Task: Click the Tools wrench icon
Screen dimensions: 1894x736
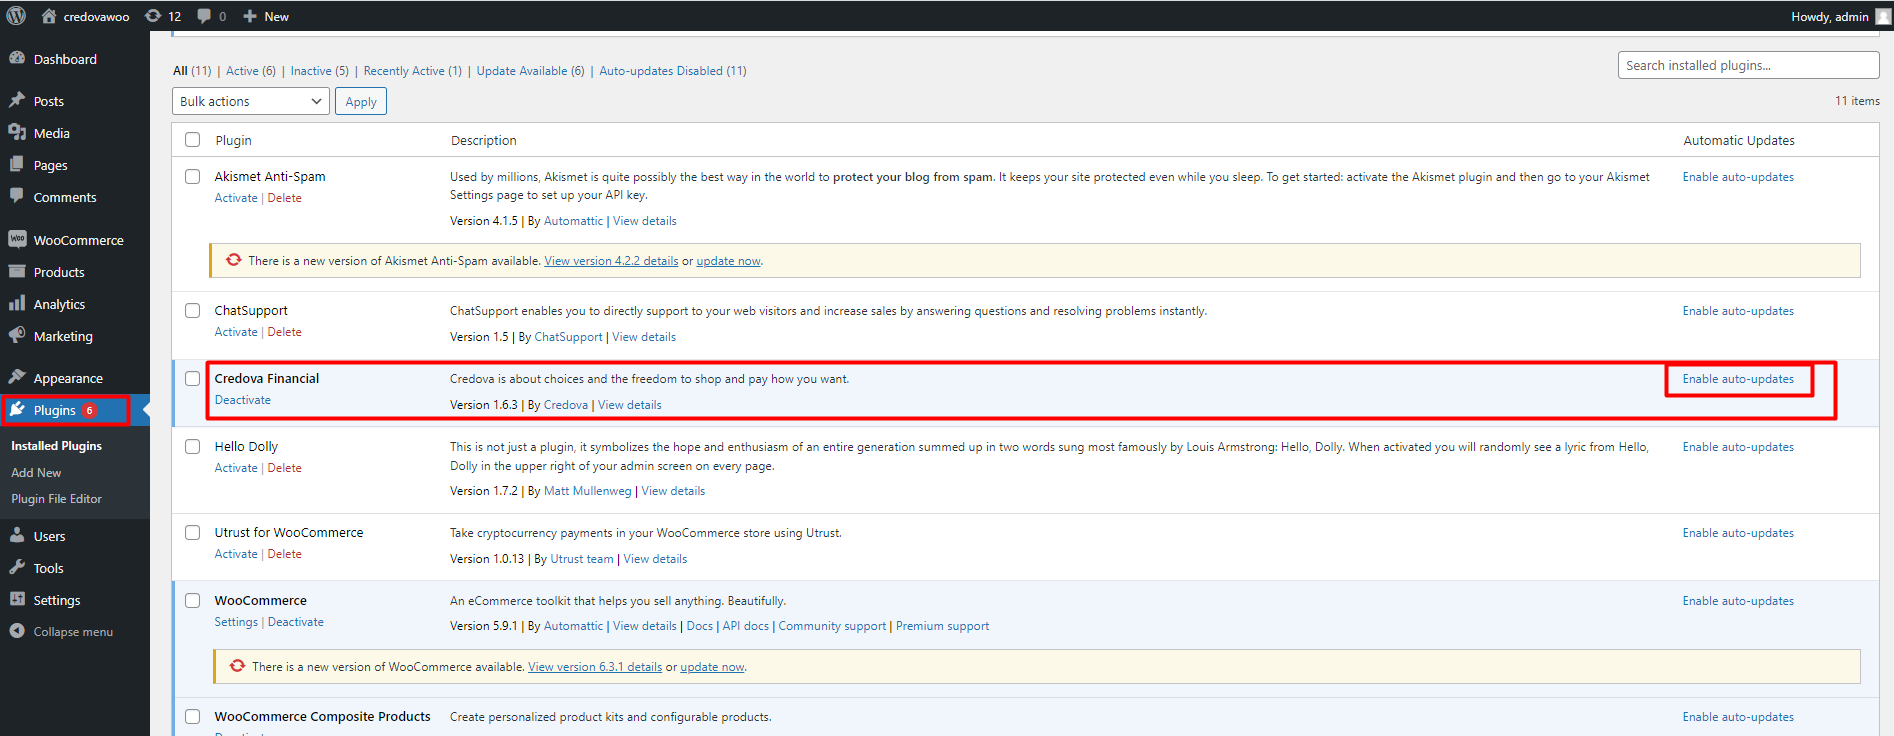Action: point(17,567)
